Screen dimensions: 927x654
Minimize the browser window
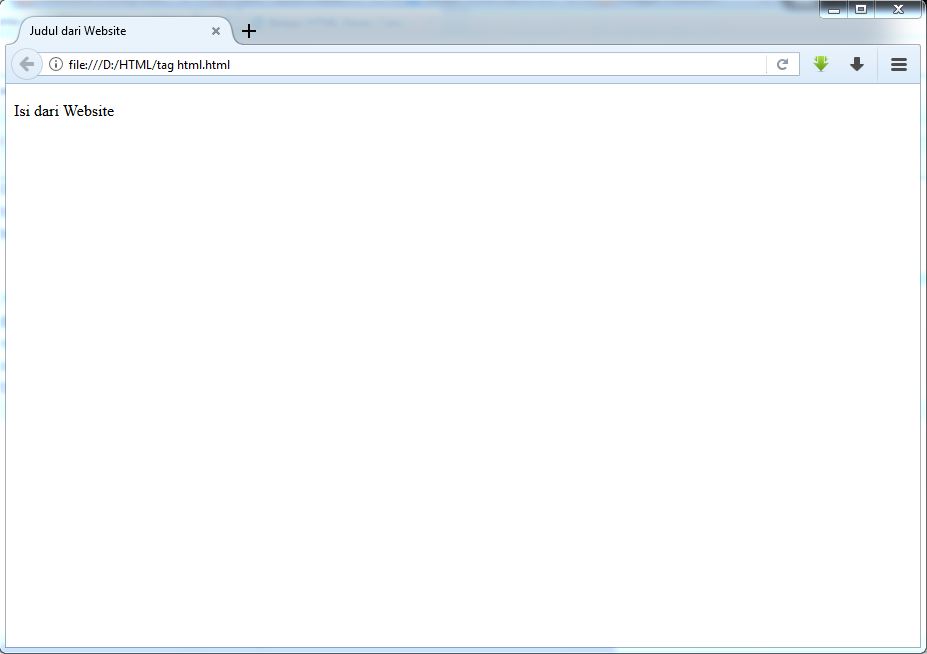[x=833, y=8]
